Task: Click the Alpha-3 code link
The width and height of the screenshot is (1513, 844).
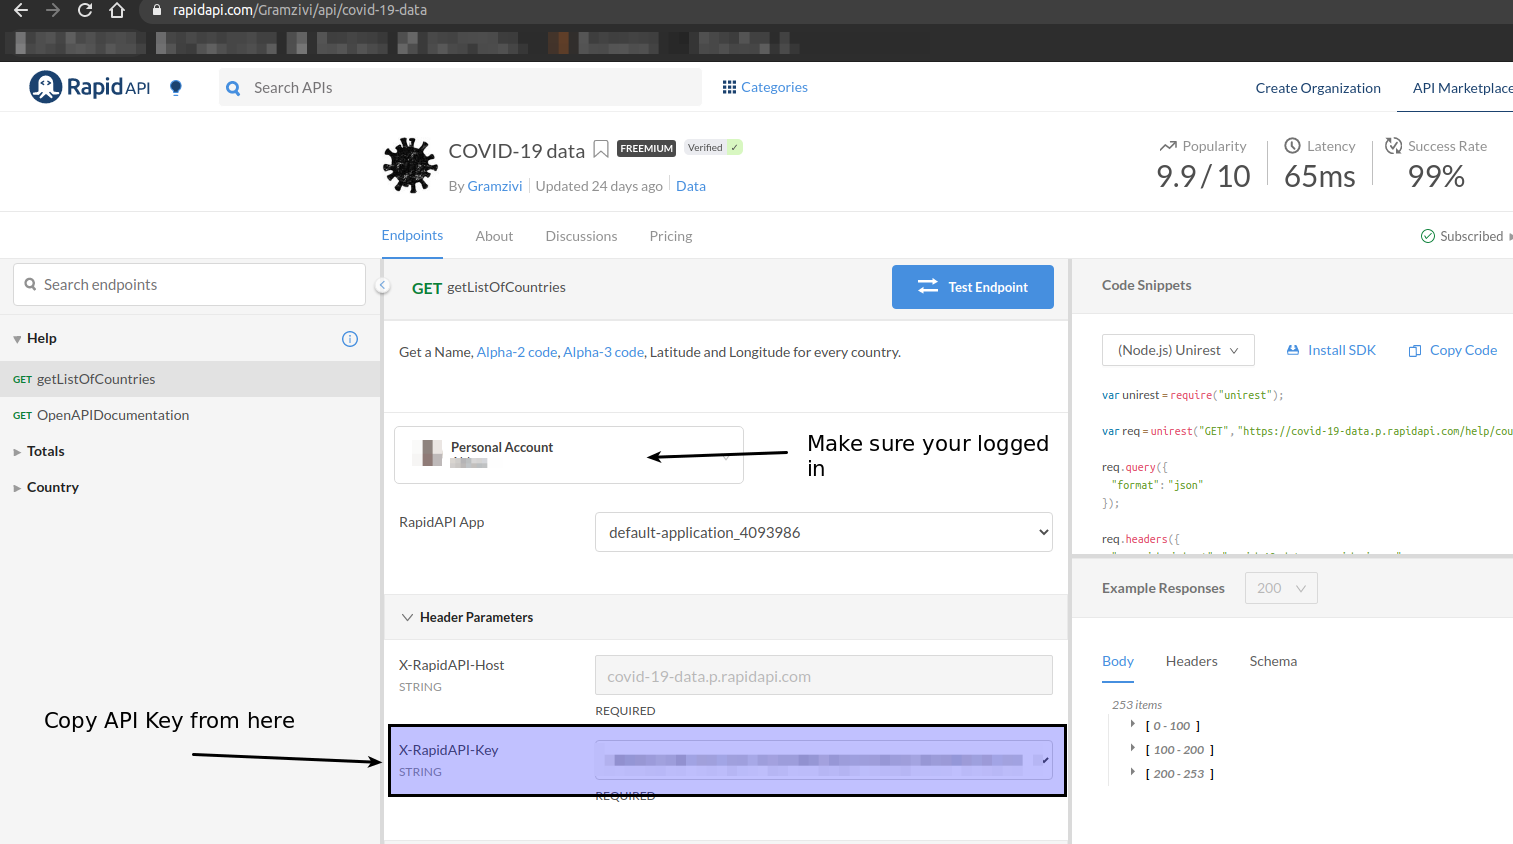Action: coord(603,352)
